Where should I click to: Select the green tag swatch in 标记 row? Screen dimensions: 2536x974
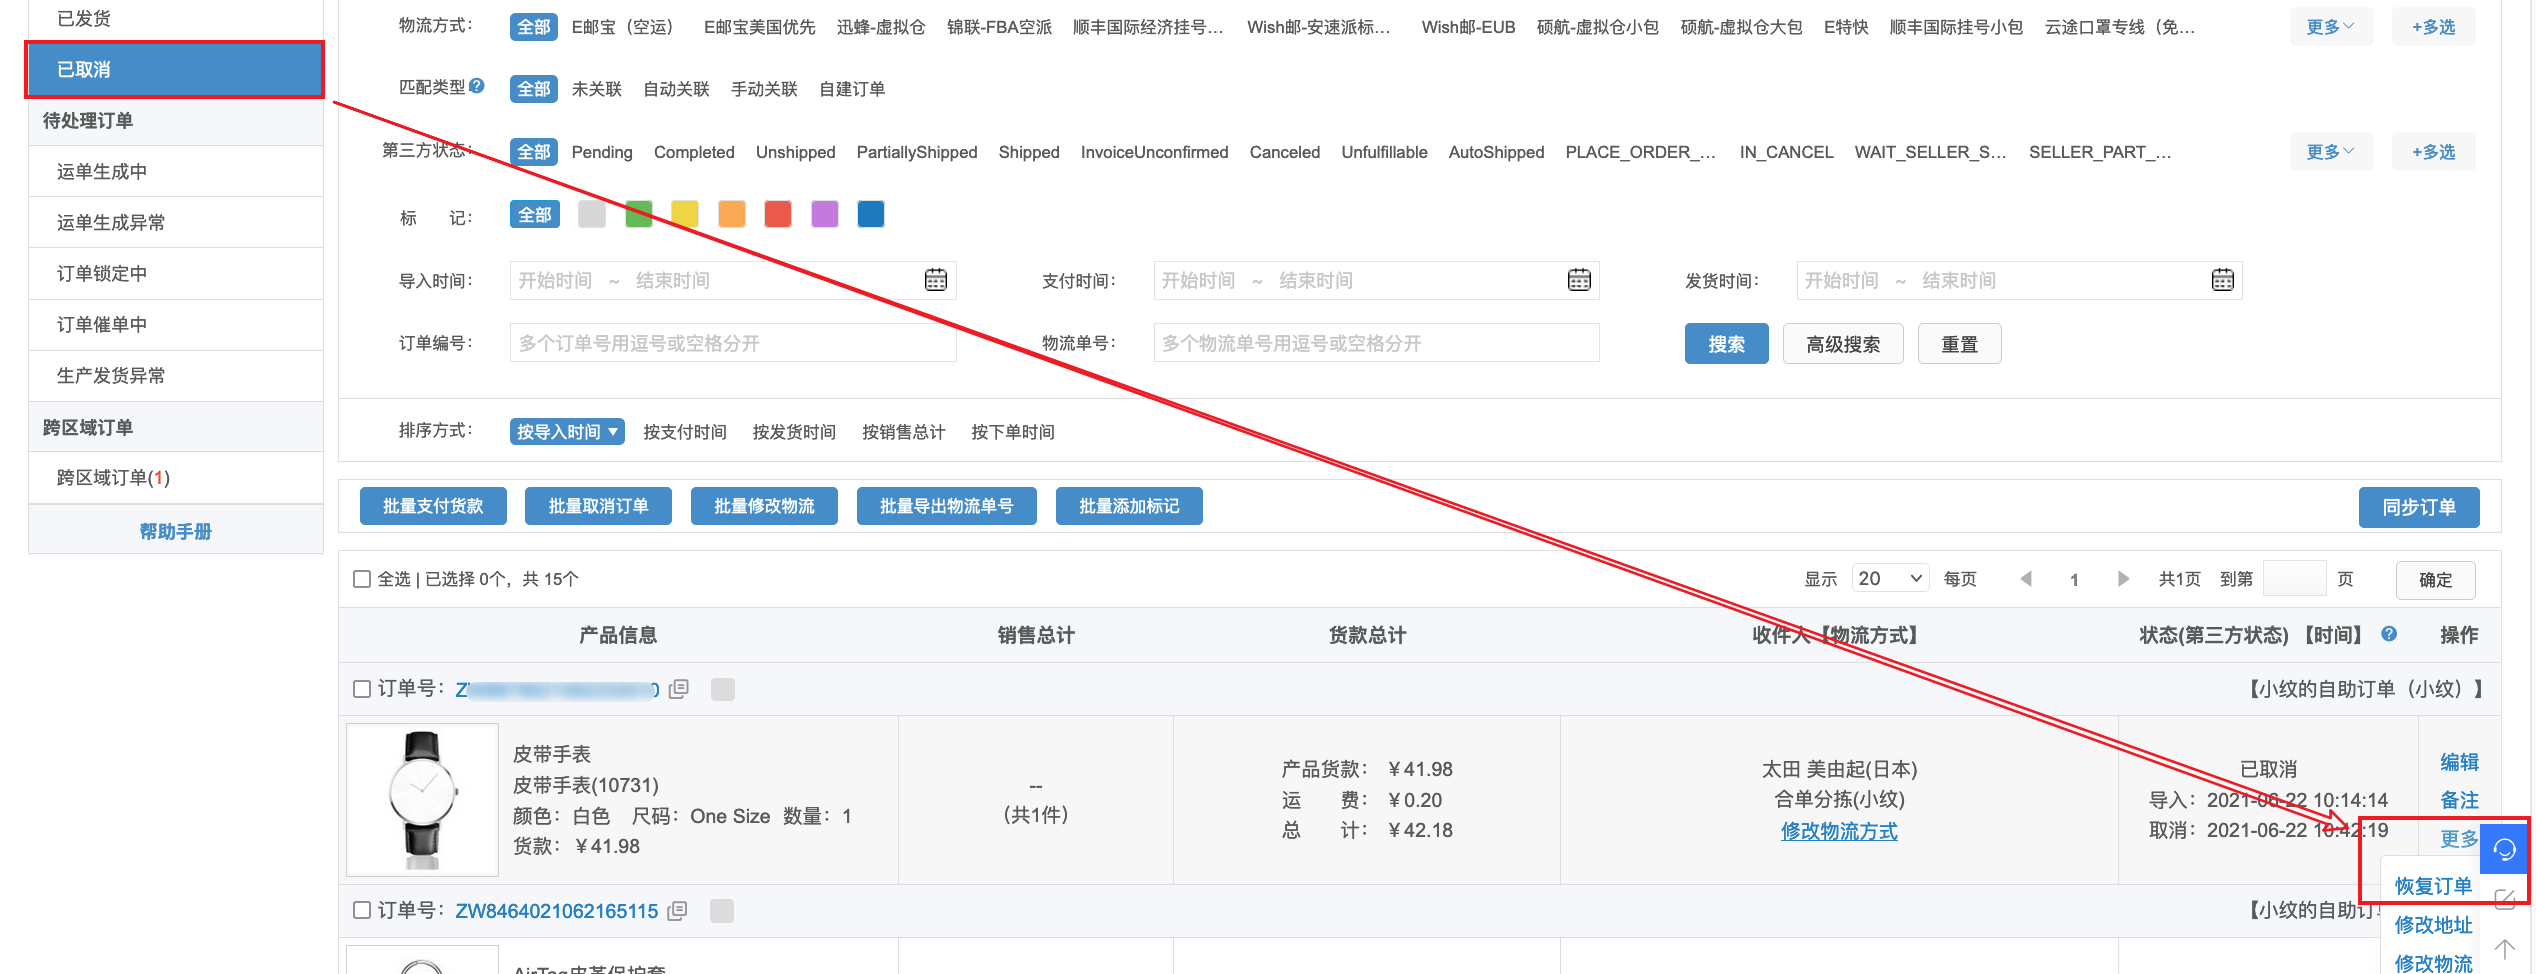[x=638, y=213]
